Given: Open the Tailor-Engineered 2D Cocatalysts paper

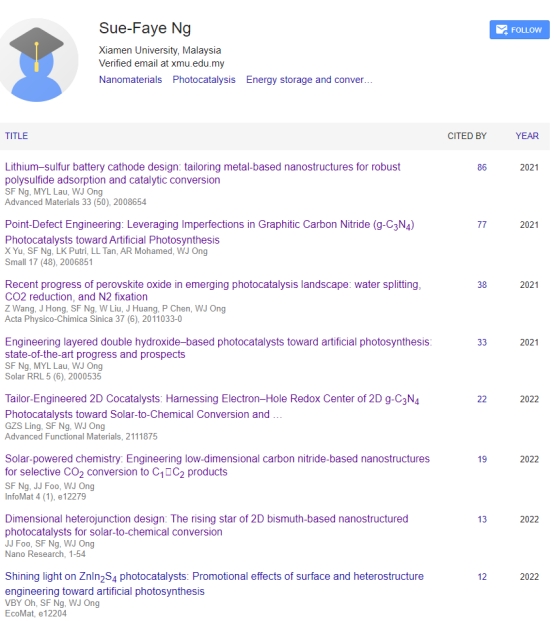Looking at the screenshot, I should [x=212, y=406].
